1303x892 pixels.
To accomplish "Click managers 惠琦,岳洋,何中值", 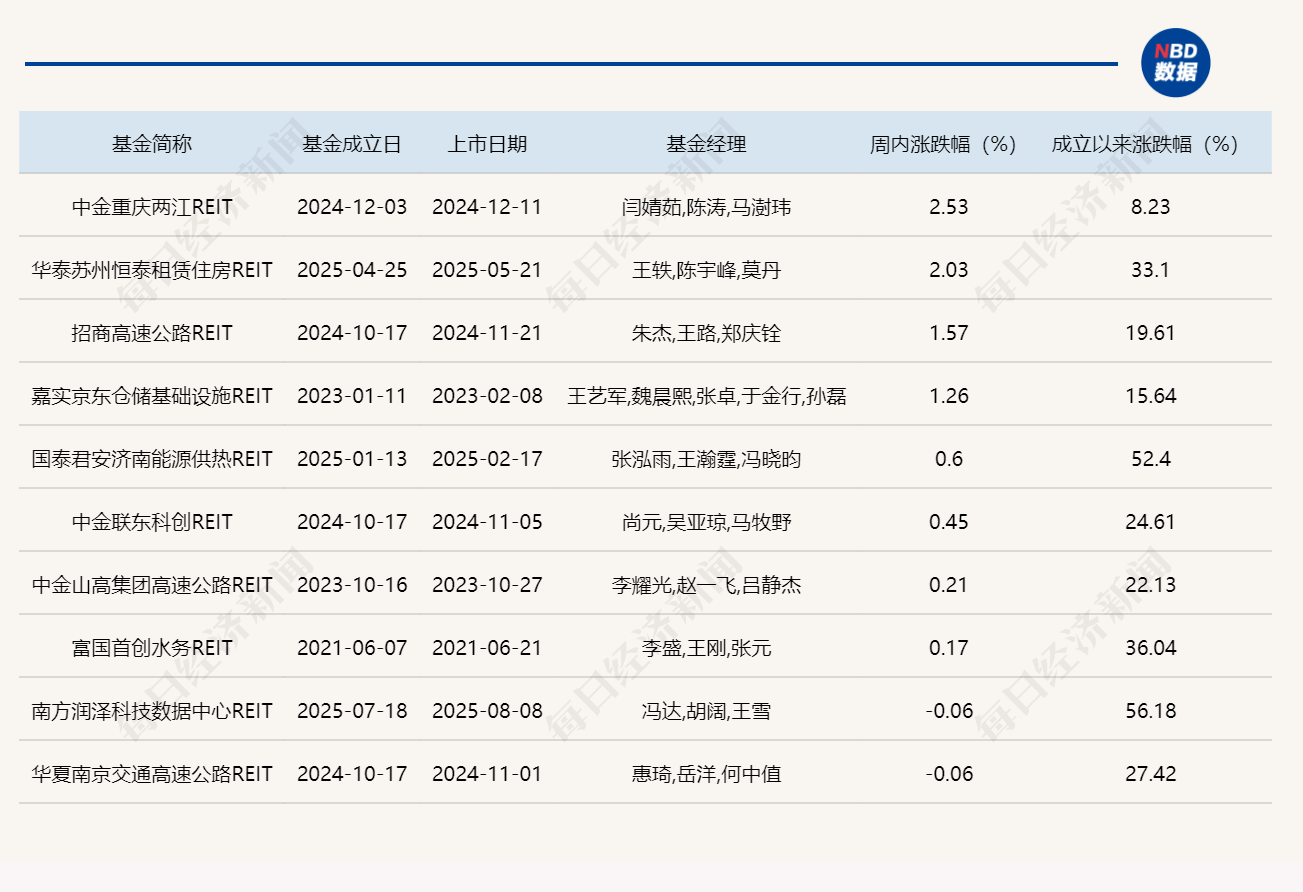I will coord(706,774).
